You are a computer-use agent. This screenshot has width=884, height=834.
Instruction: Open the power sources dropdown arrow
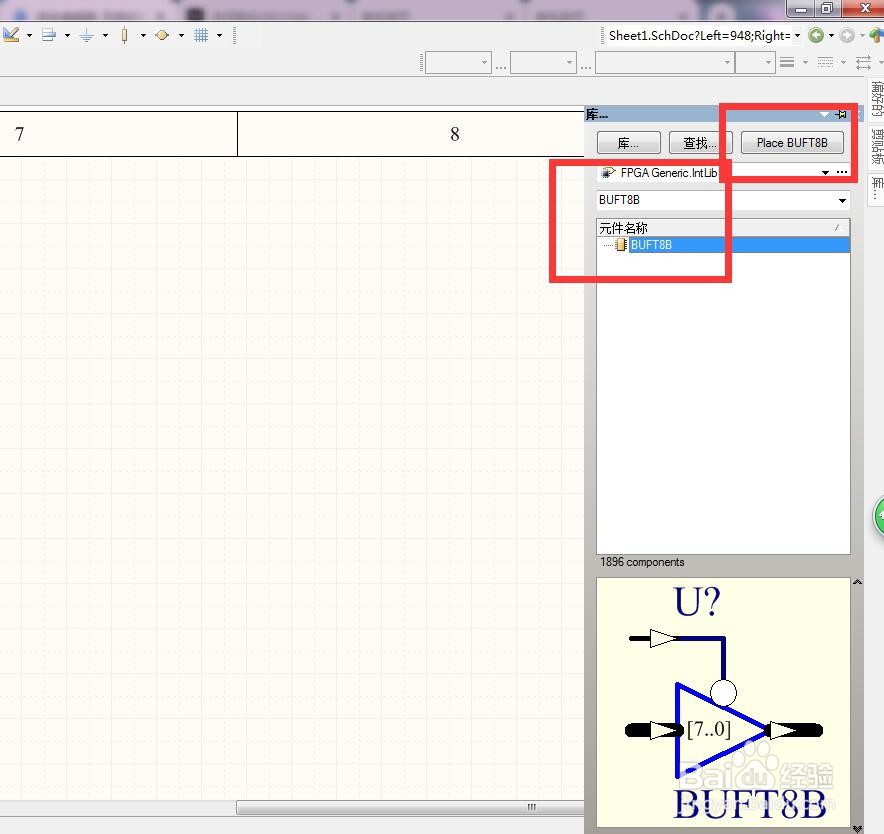[105, 36]
